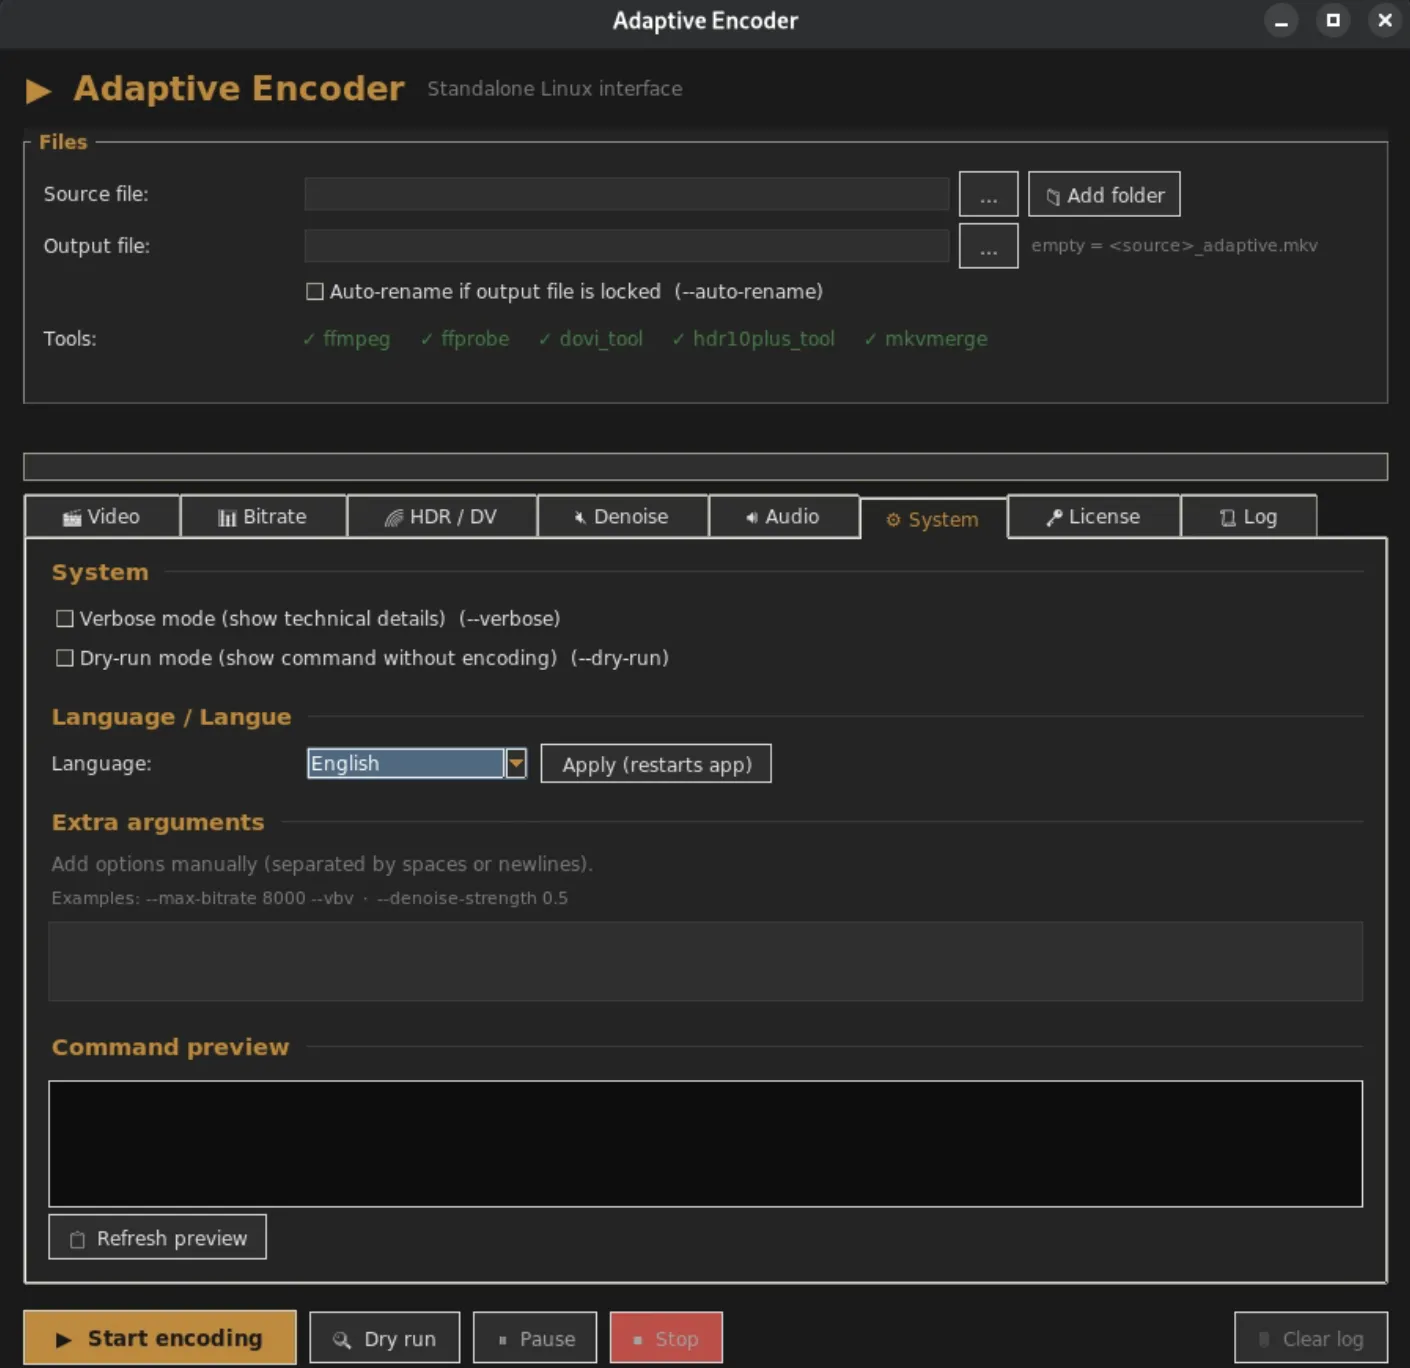Switch to the Video tab
The width and height of the screenshot is (1410, 1368).
point(102,517)
